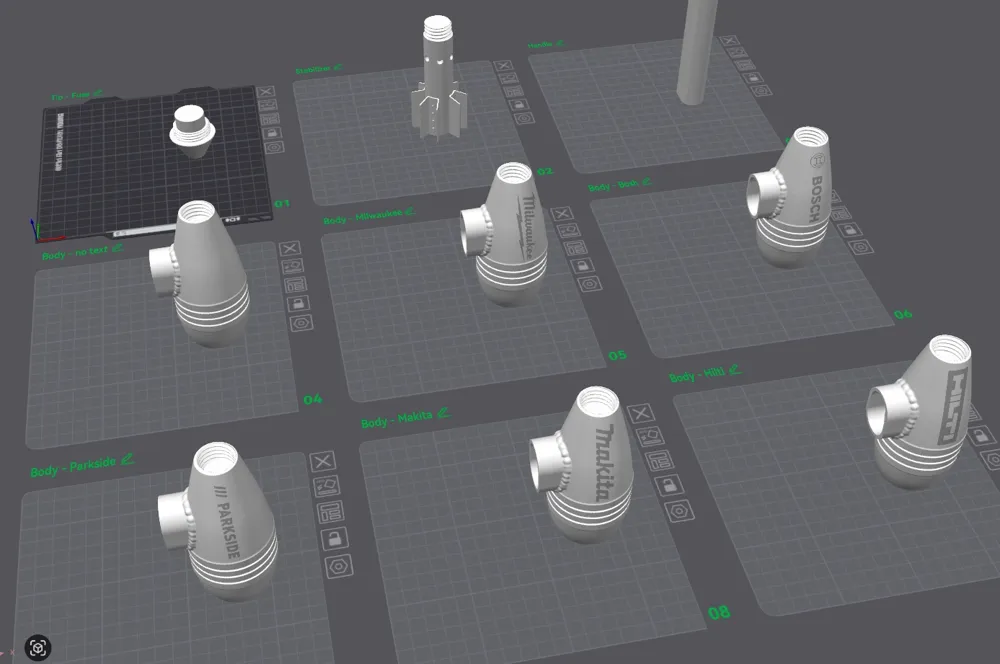
Task: Arrange objects on Body - Makita plate
Action: click(x=659, y=460)
